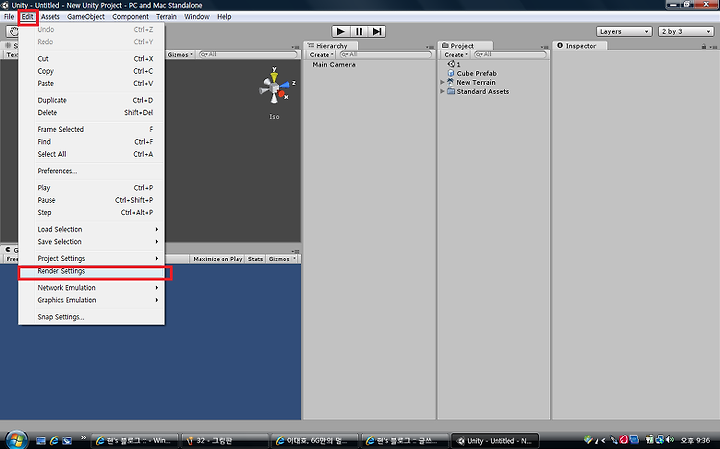This screenshot has height=449, width=720.
Task: Expand the Standard Assets tree arrow
Action: click(x=442, y=91)
